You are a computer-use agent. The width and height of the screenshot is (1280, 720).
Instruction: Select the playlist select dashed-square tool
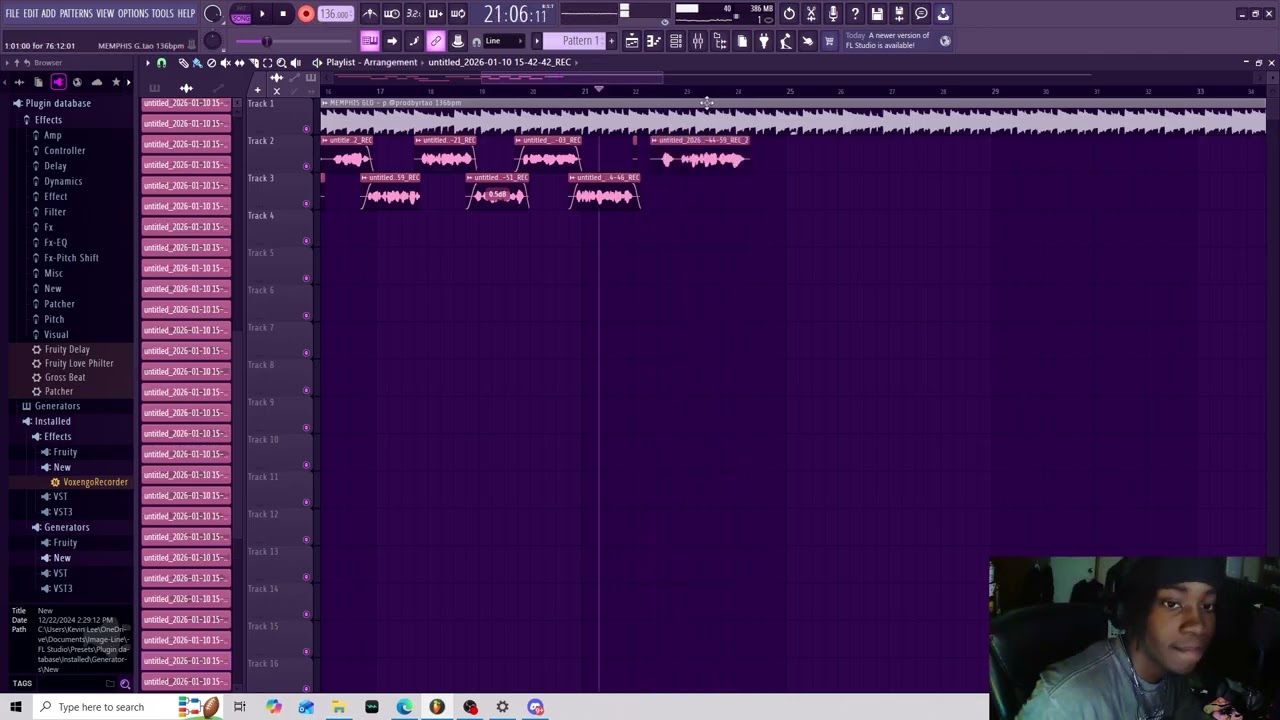tap(267, 63)
